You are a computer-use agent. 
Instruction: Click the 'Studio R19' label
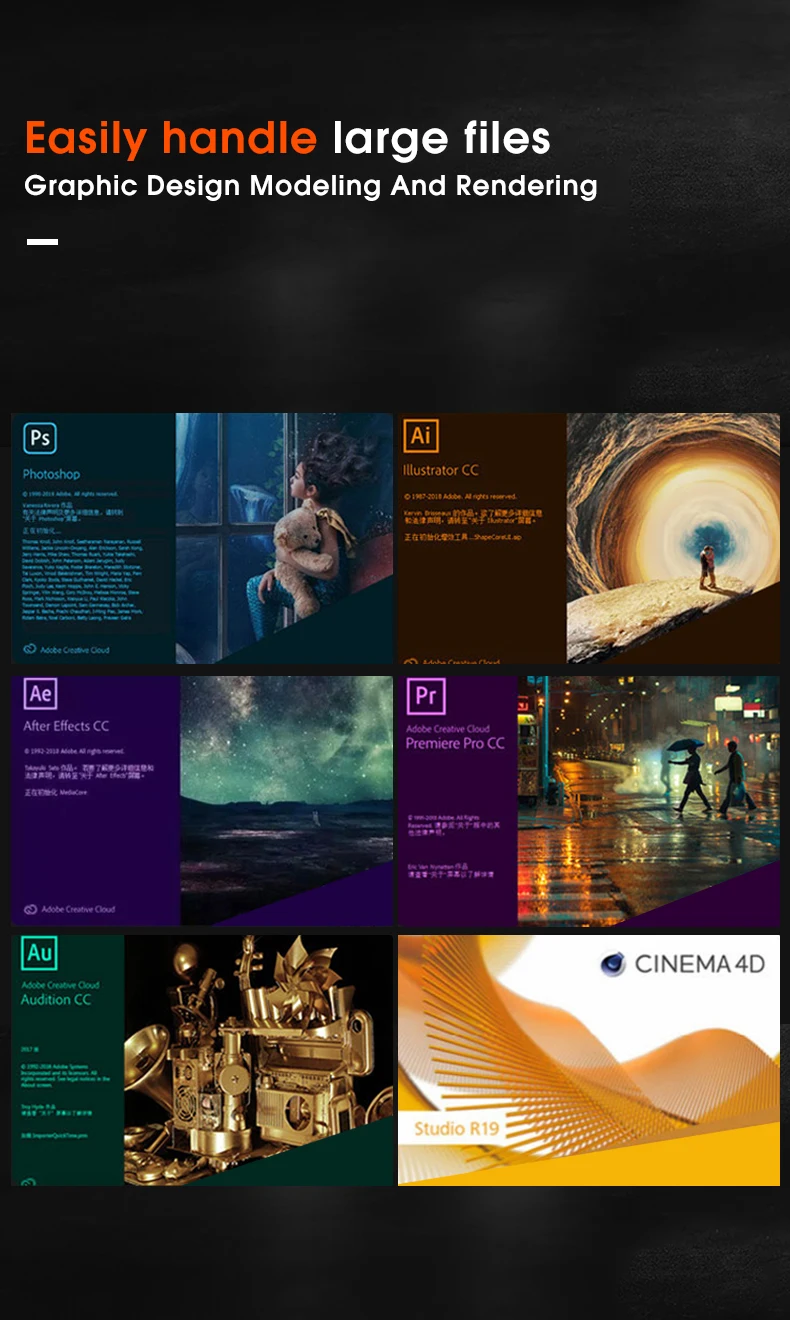coord(457,1129)
